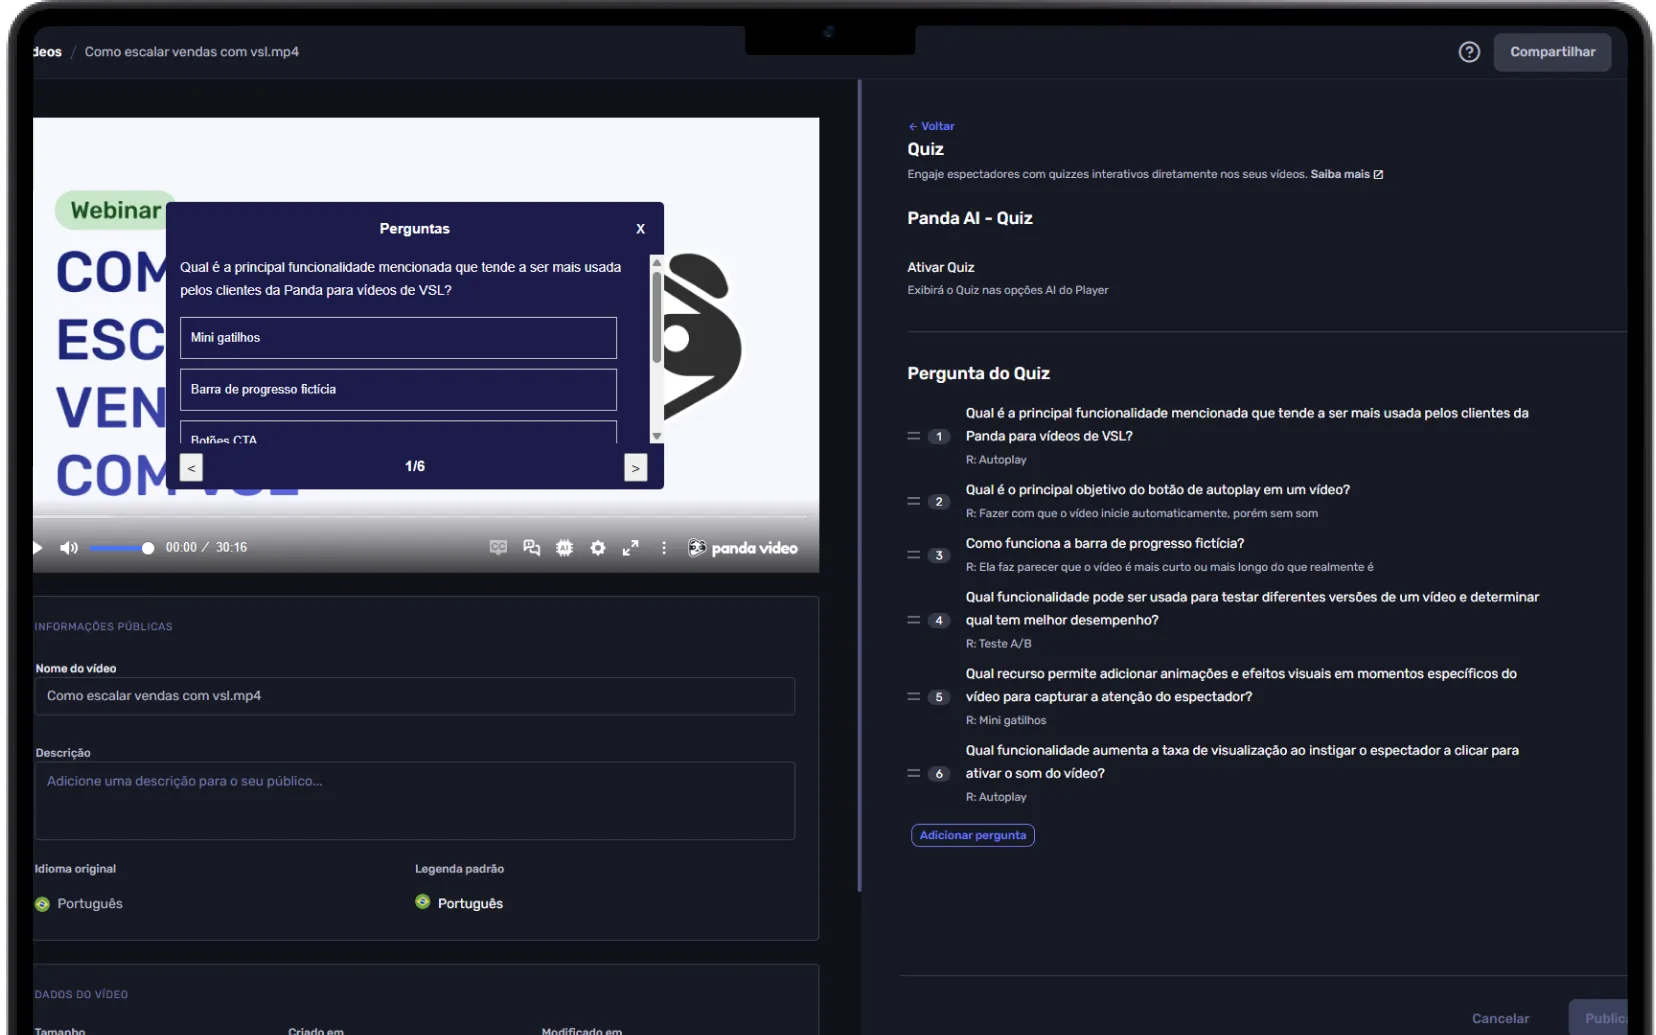Viewport: 1656px width, 1035px height.
Task: Click the 1/6 question counter
Action: tap(415, 467)
